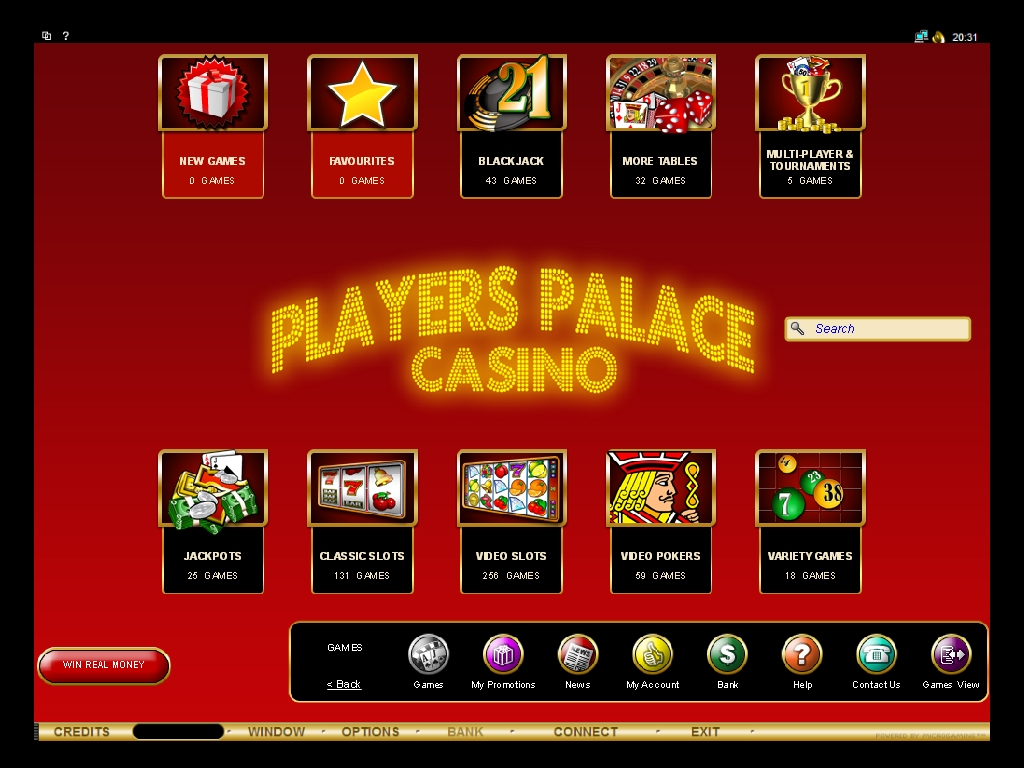
Task: Open the Variety Games category
Action: tap(810, 521)
